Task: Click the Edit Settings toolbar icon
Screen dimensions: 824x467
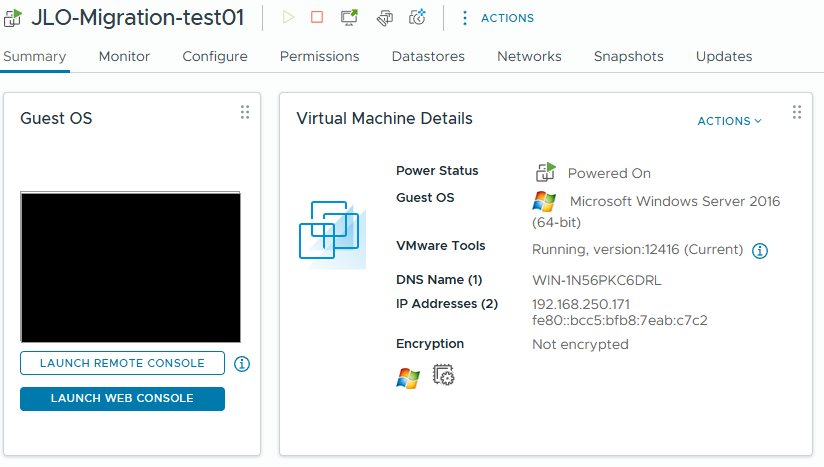Action: (385, 18)
